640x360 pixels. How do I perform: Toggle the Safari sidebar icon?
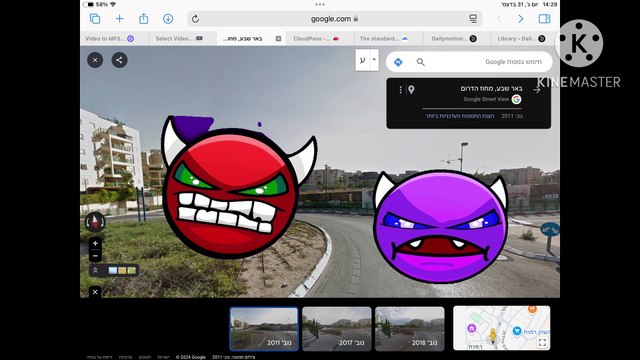544,19
